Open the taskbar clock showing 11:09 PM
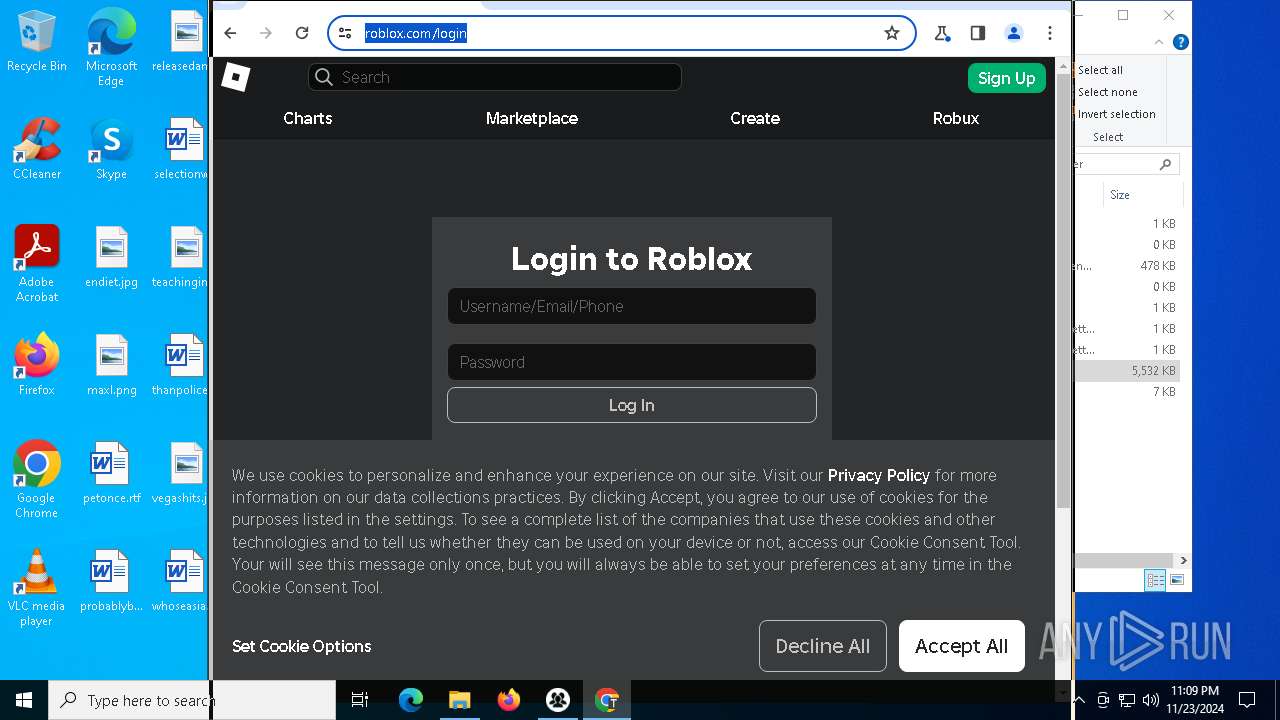 pyautogui.click(x=1194, y=700)
